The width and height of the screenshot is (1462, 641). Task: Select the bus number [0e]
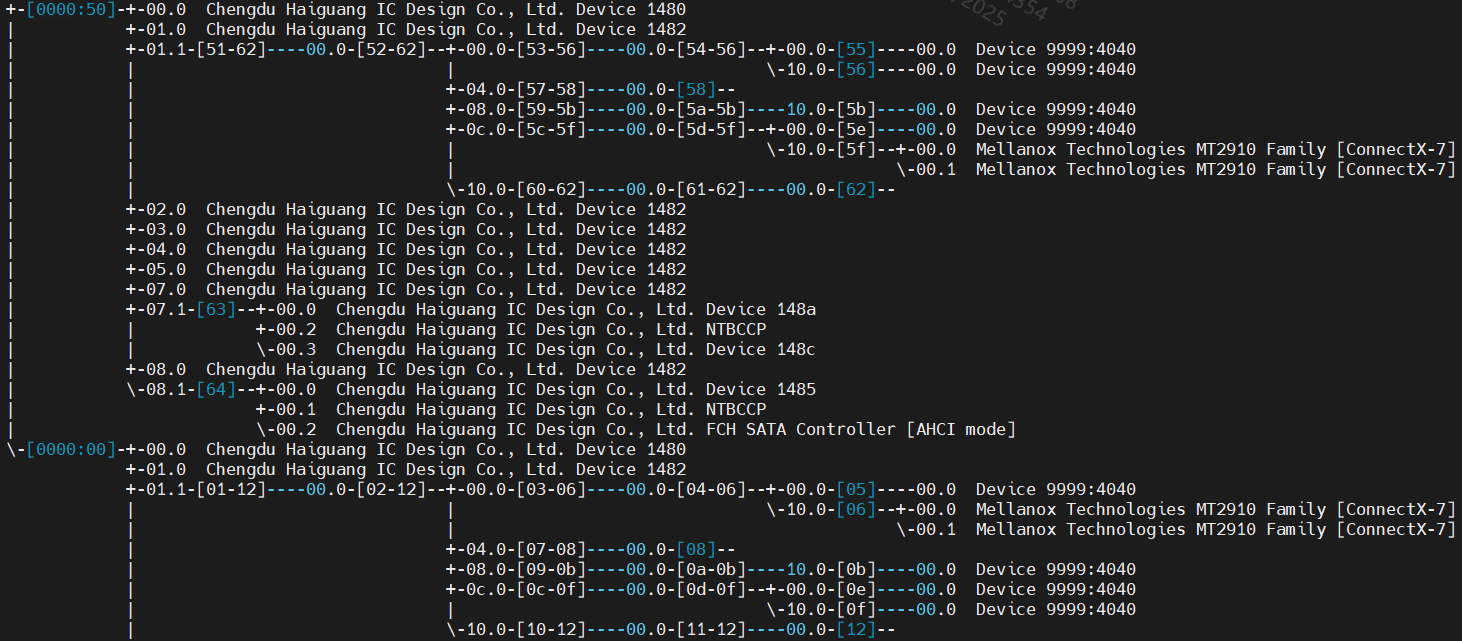[856, 589]
